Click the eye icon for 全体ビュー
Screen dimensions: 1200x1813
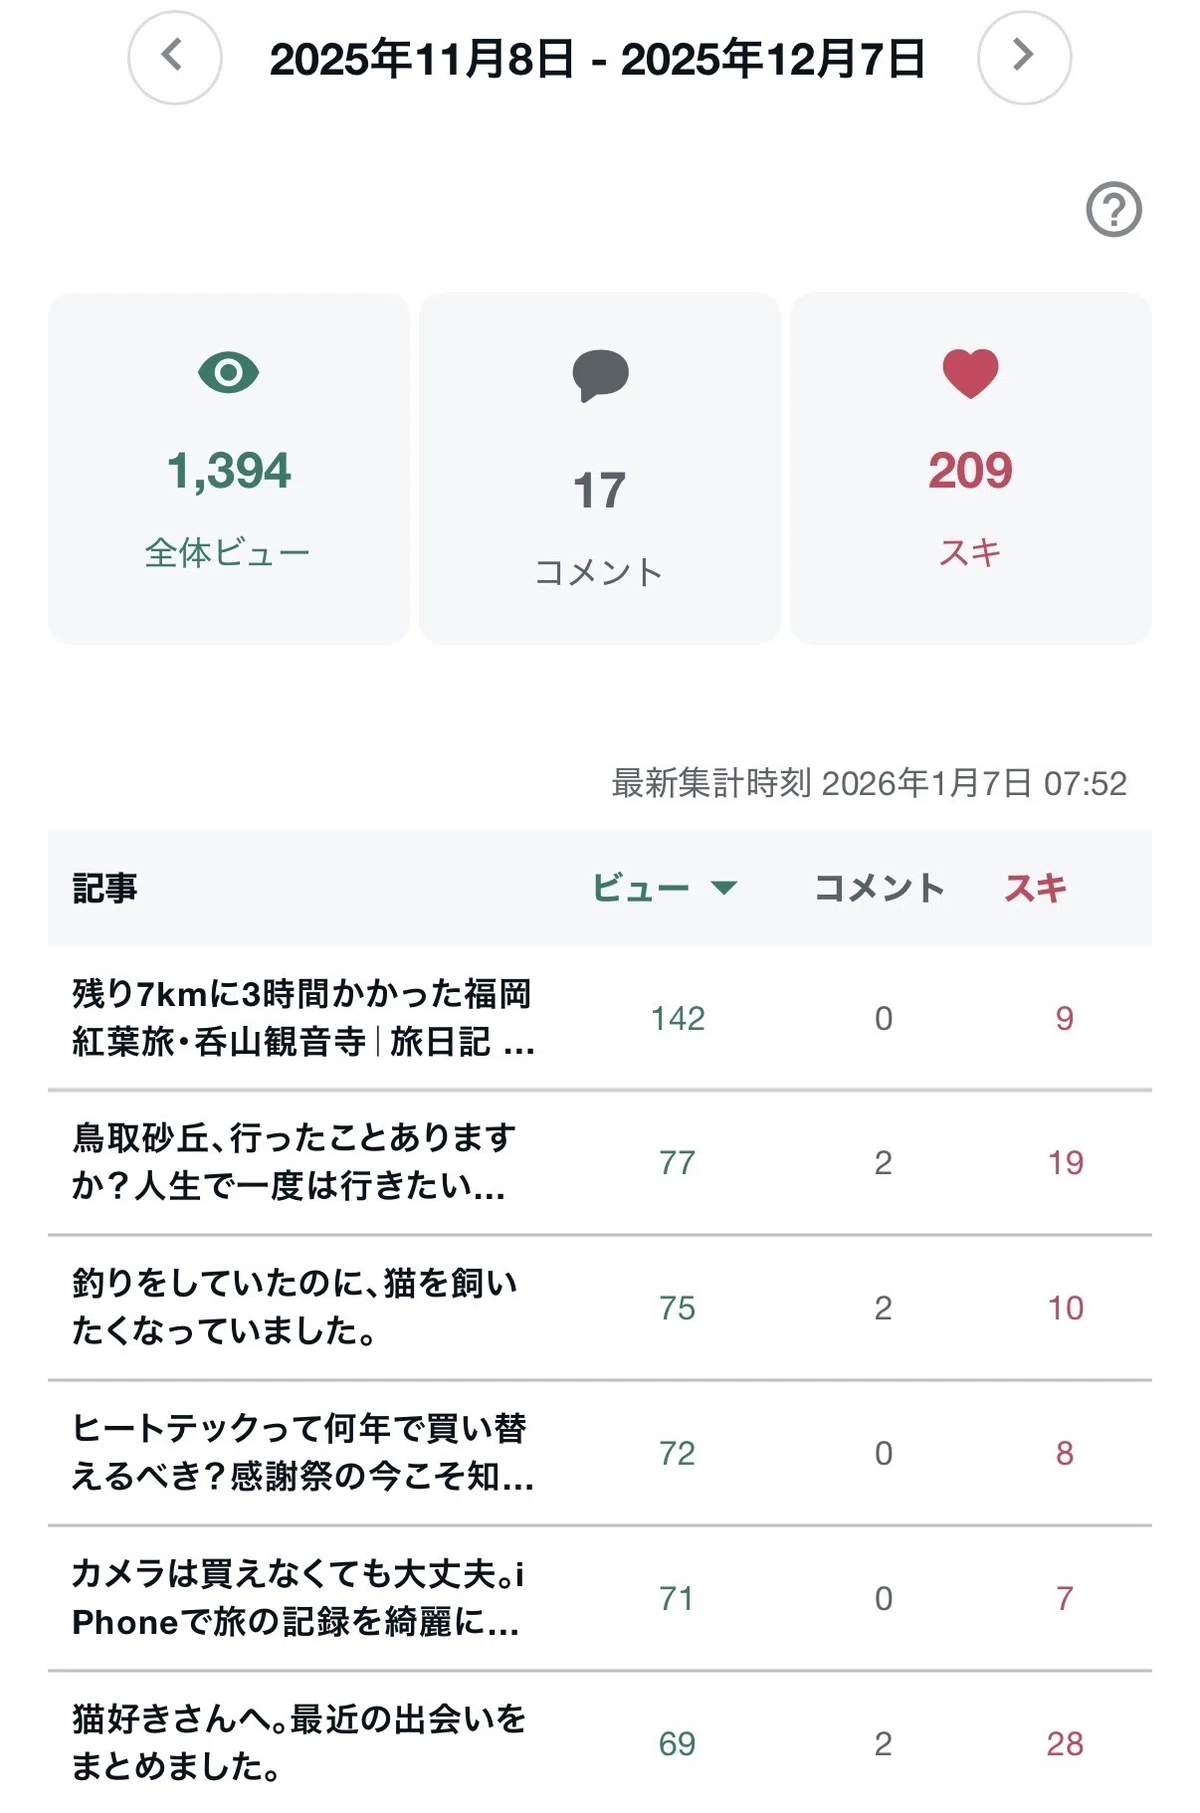[x=229, y=373]
